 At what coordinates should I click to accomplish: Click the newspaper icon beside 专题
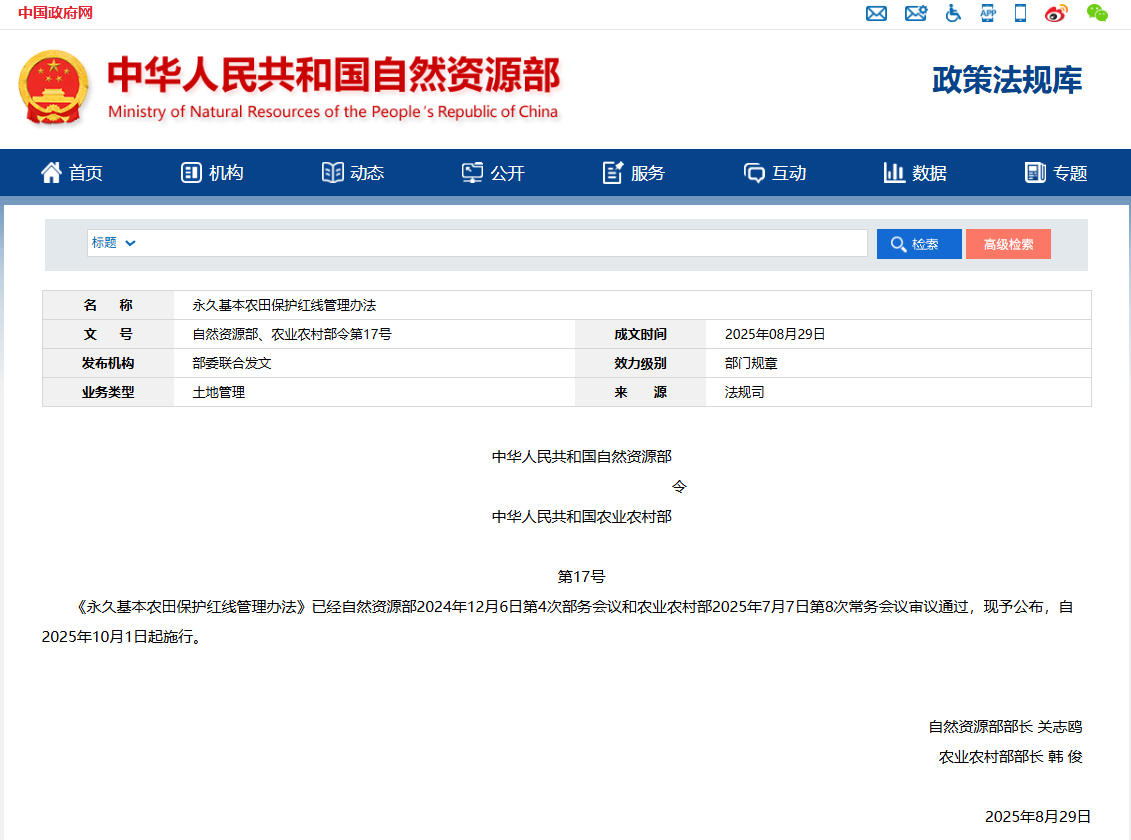1035,172
